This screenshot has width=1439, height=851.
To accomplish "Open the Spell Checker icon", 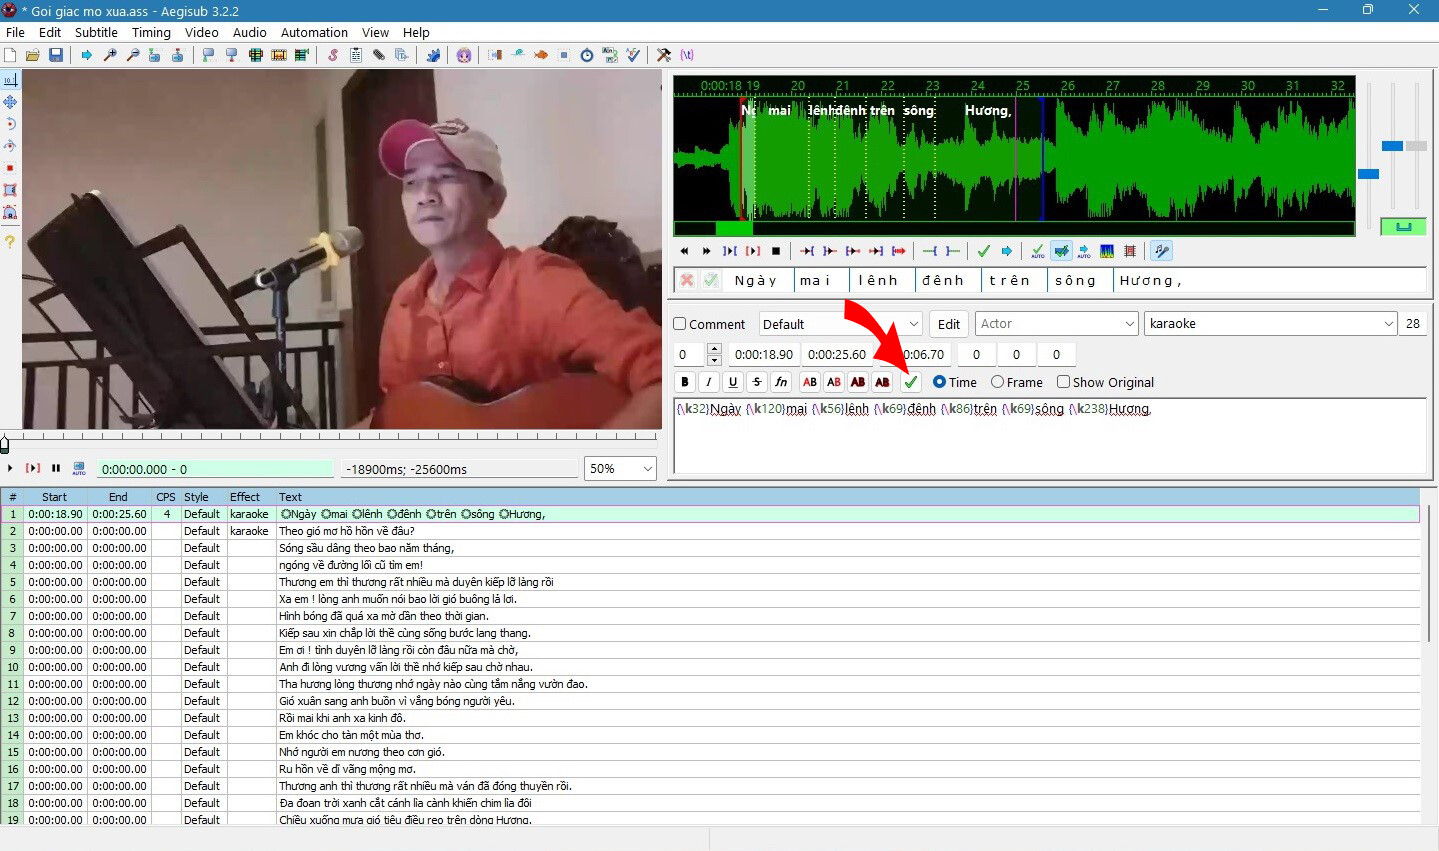I will tap(633, 55).
